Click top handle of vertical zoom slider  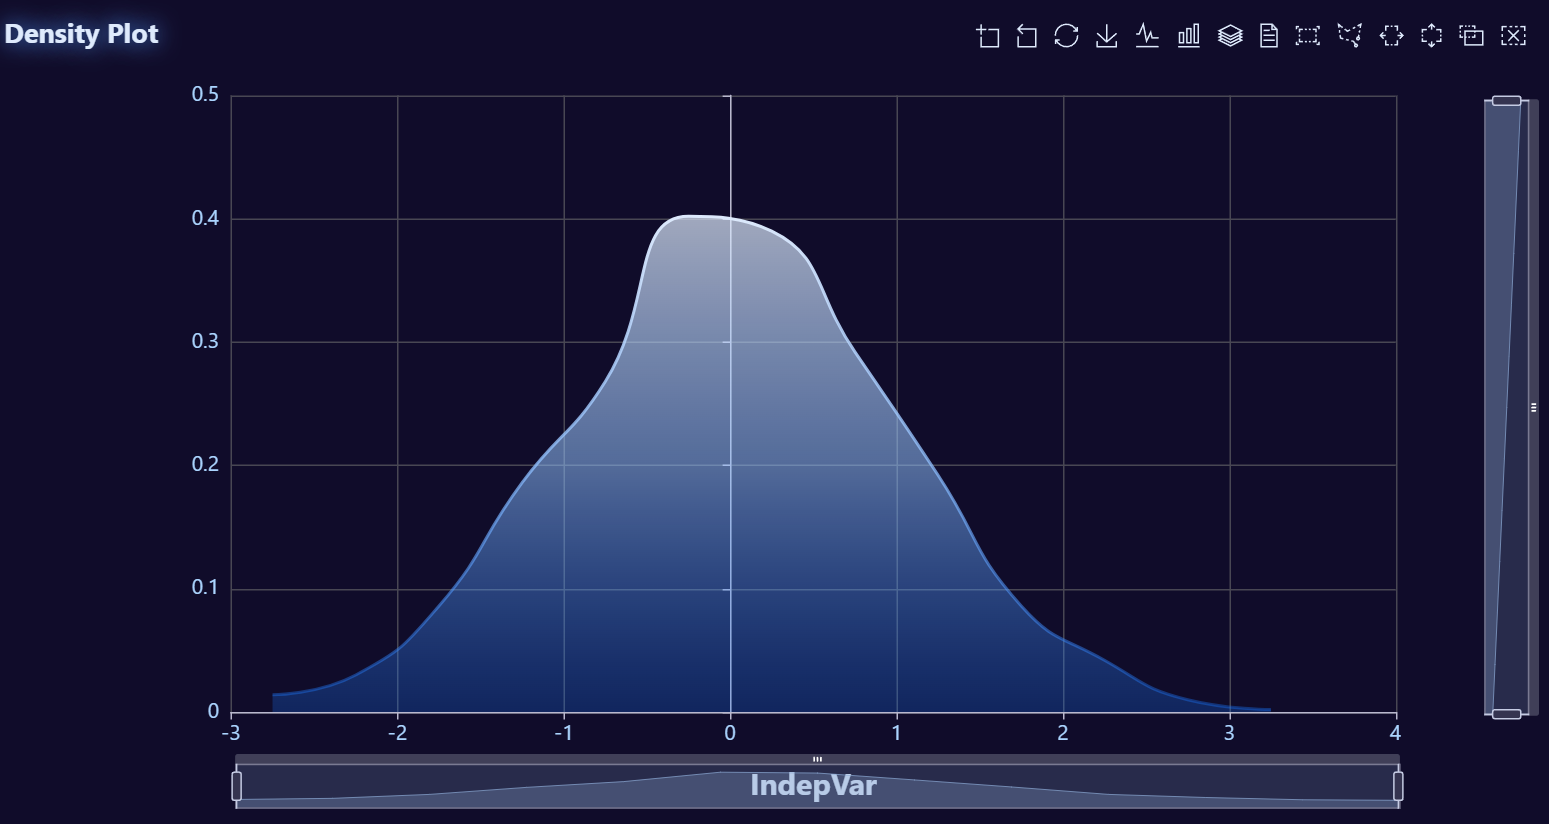click(1506, 101)
